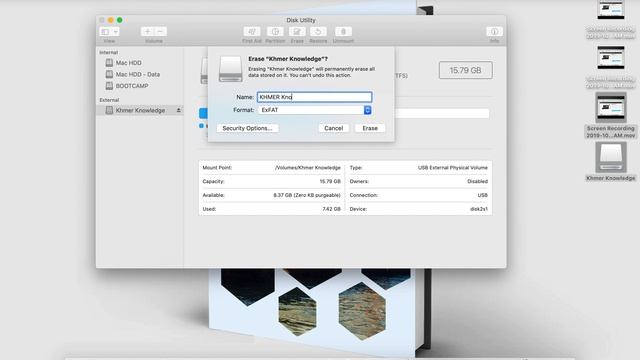640x360 pixels.
Task: Click the green zoom window button
Action: click(x=120, y=20)
